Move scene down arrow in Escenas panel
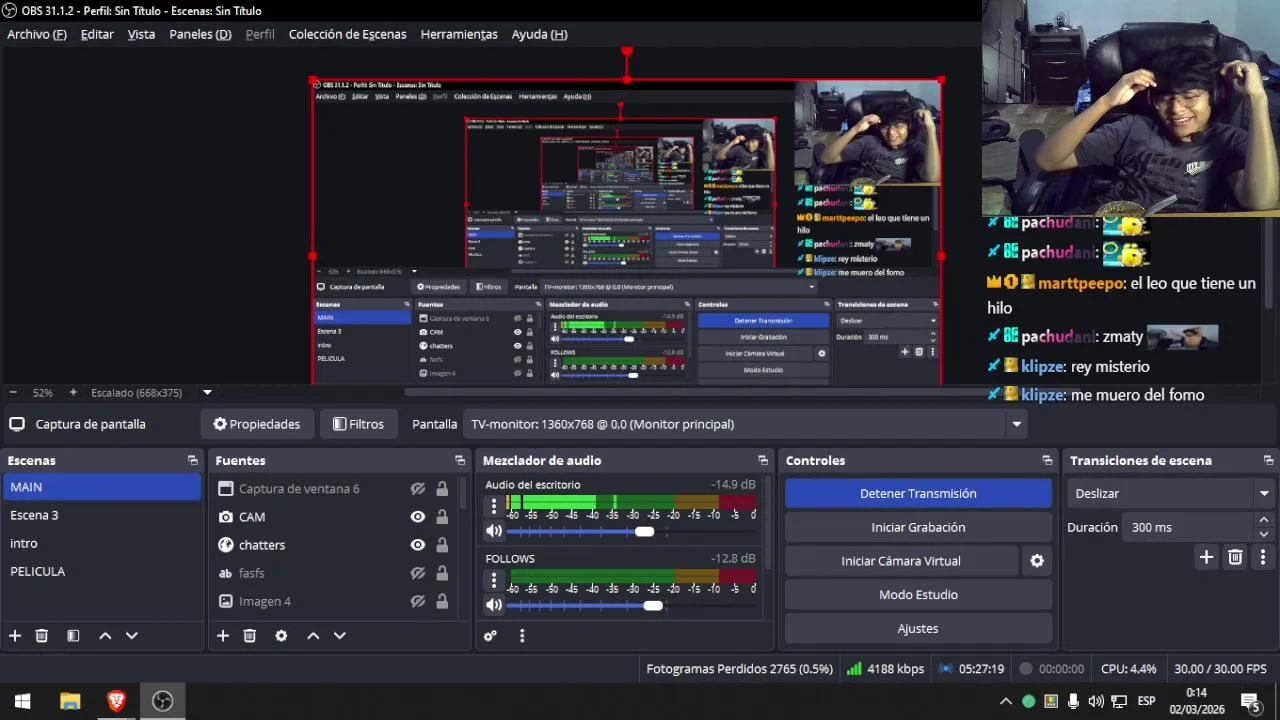 pyautogui.click(x=131, y=636)
